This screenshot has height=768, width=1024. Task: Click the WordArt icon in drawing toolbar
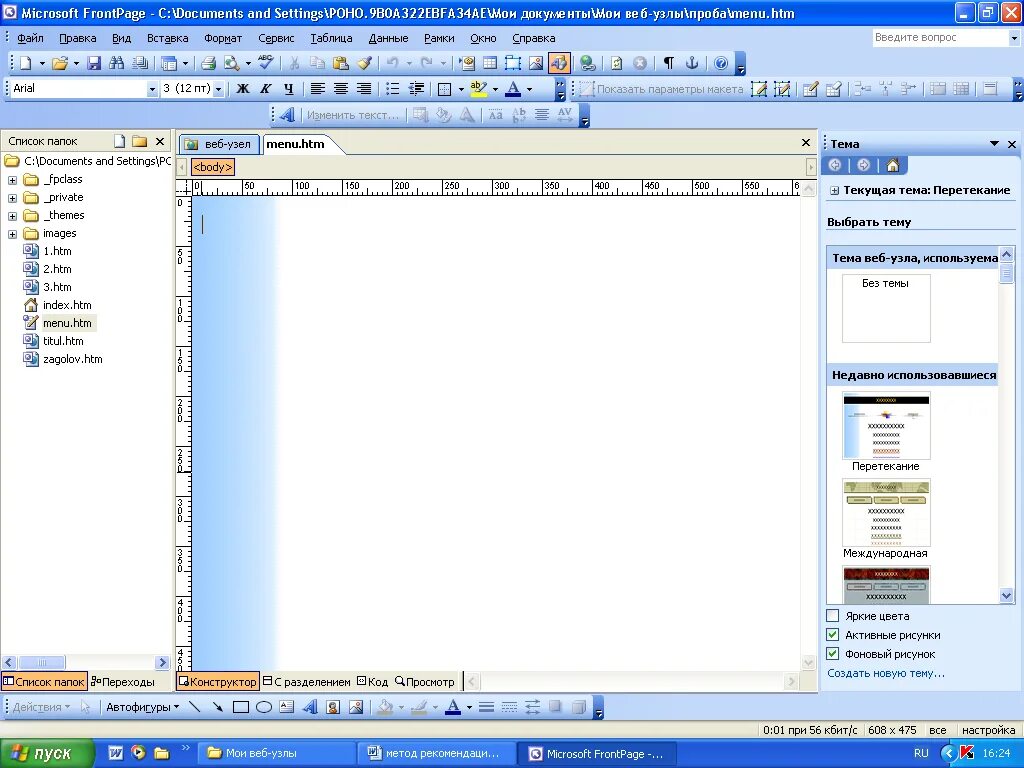[310, 707]
